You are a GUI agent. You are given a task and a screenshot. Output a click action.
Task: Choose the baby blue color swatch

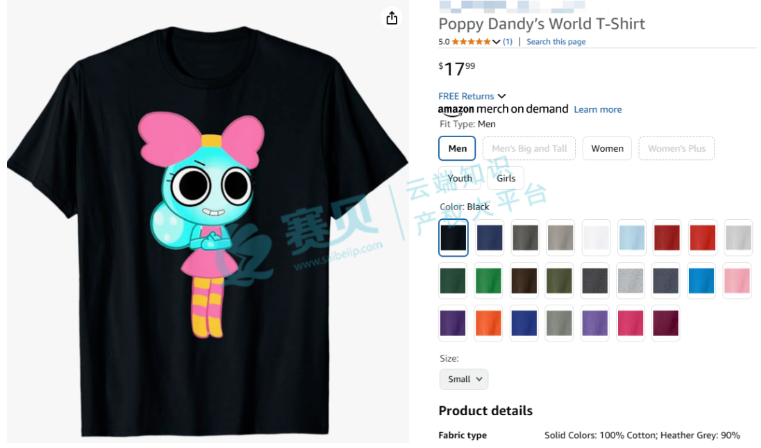(631, 237)
